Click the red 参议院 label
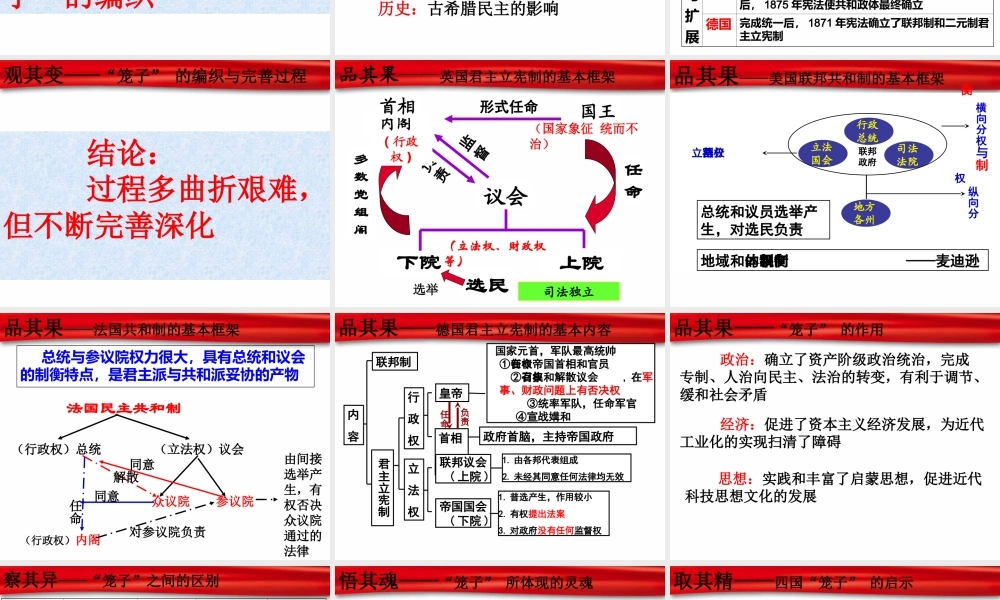 (235, 501)
